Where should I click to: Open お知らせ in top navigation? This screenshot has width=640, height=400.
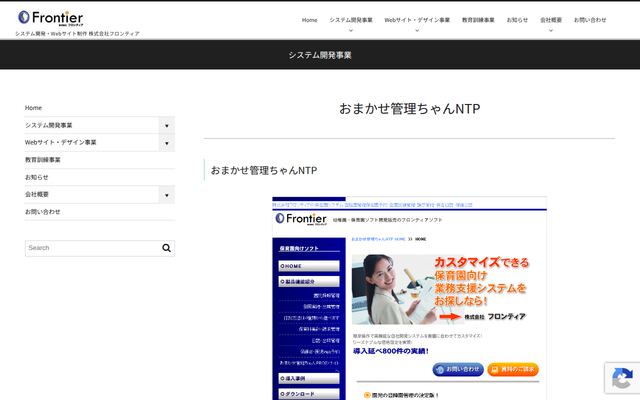[517, 20]
